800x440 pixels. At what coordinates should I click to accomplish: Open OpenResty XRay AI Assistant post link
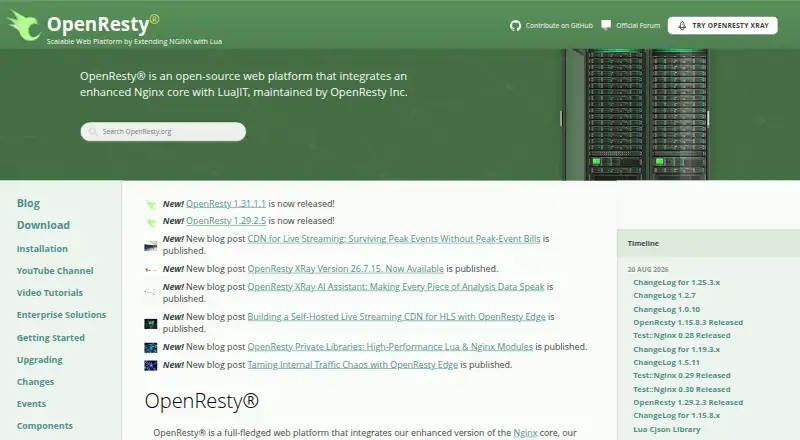[396, 287]
